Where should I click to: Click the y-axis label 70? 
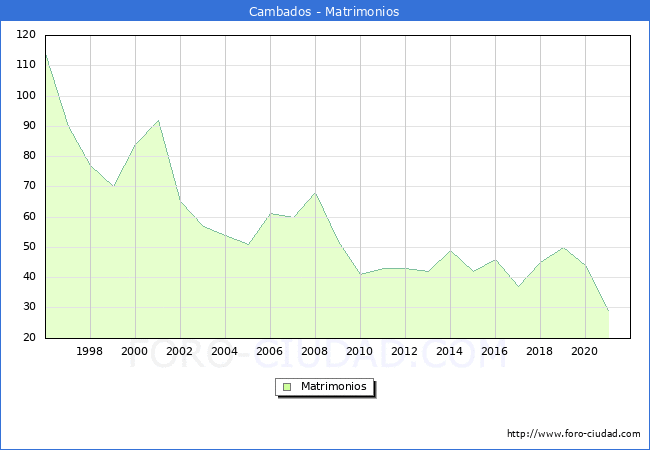pos(29,186)
